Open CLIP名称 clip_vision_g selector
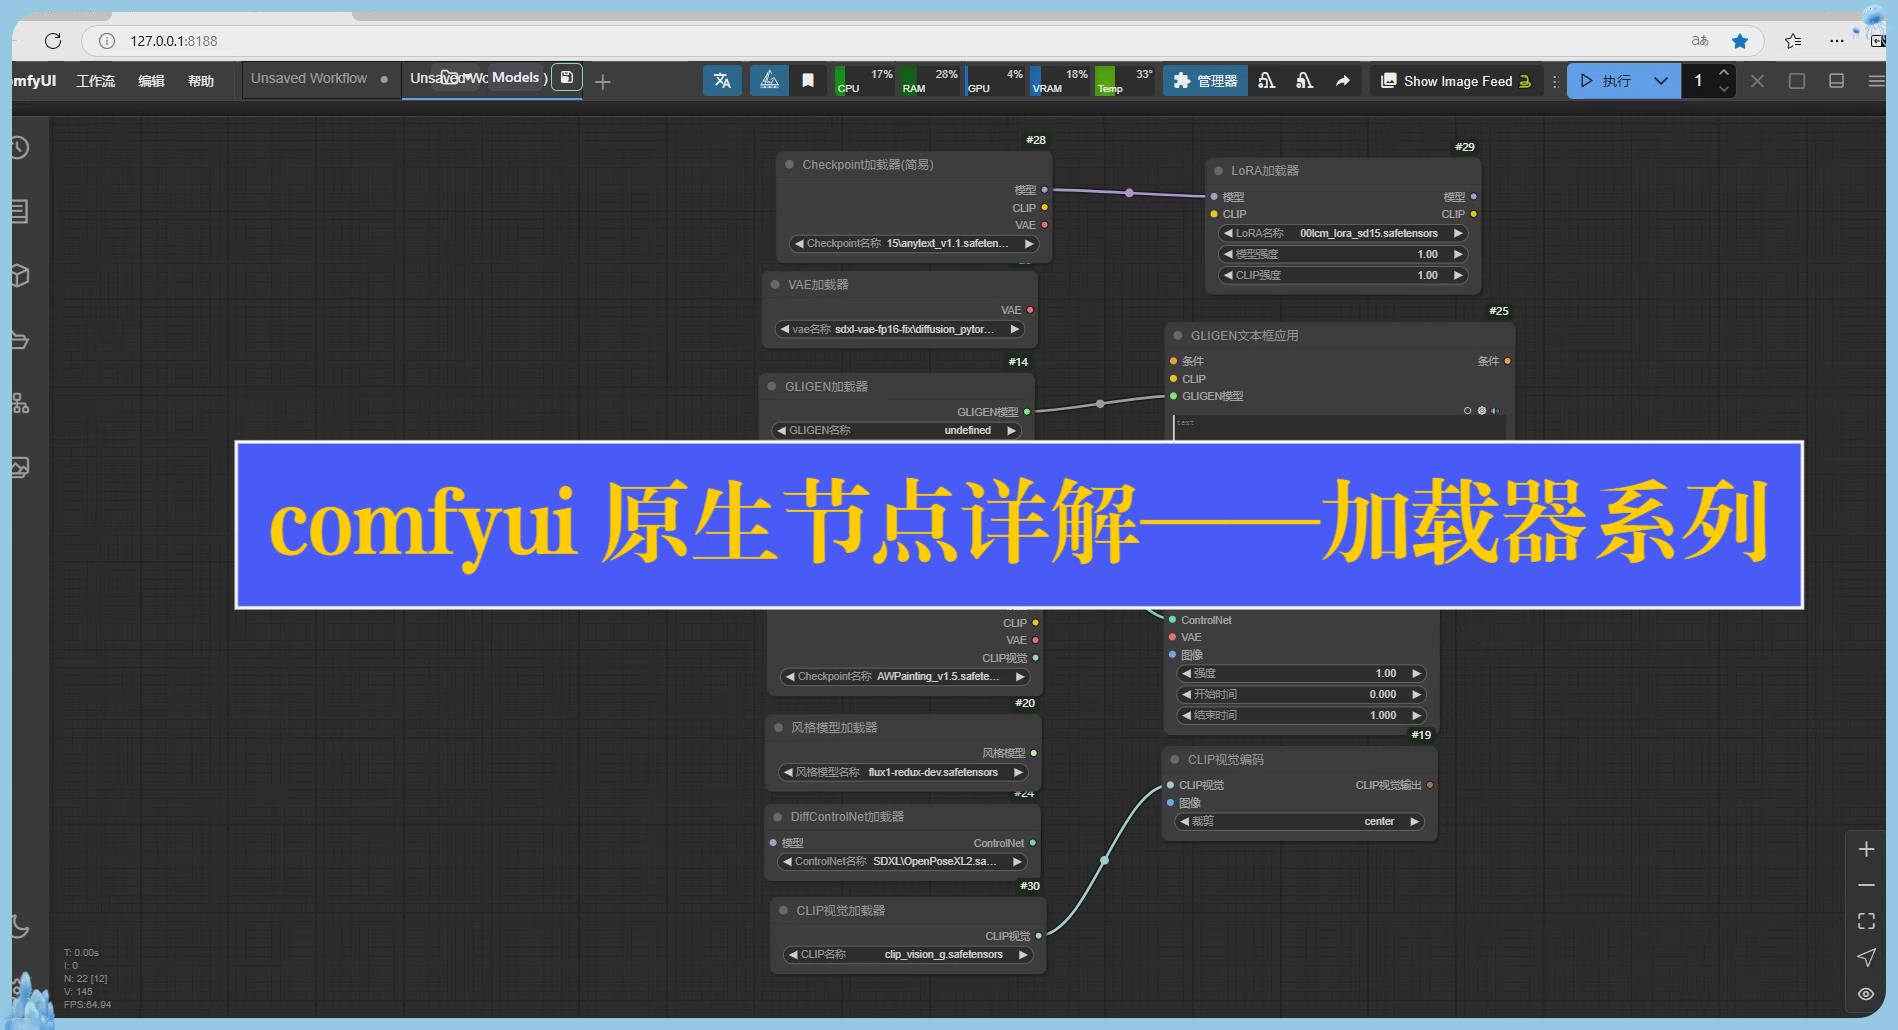 click(908, 955)
